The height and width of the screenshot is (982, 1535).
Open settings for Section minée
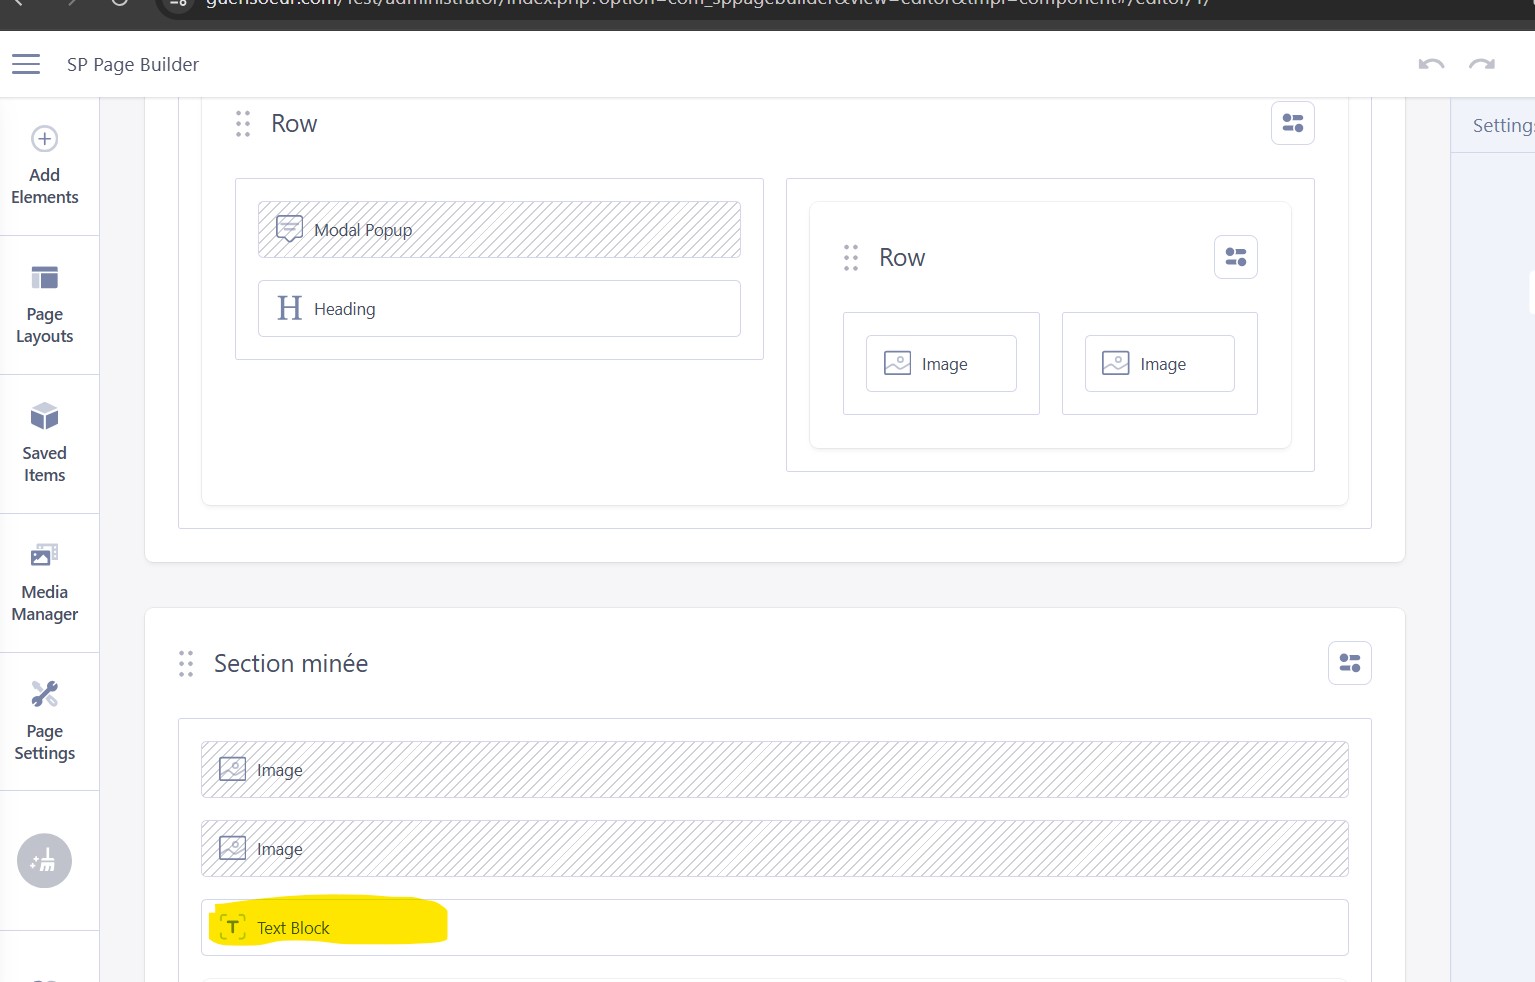point(1349,663)
